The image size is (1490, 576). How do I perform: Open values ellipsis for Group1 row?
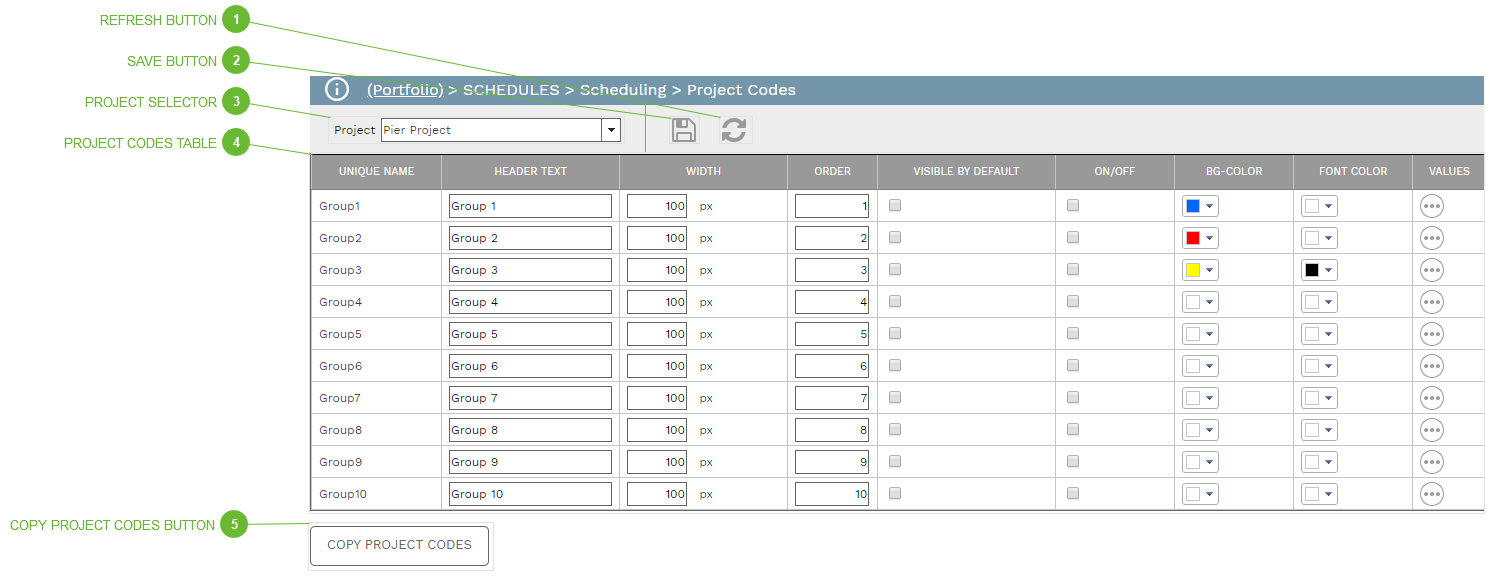coord(1432,206)
